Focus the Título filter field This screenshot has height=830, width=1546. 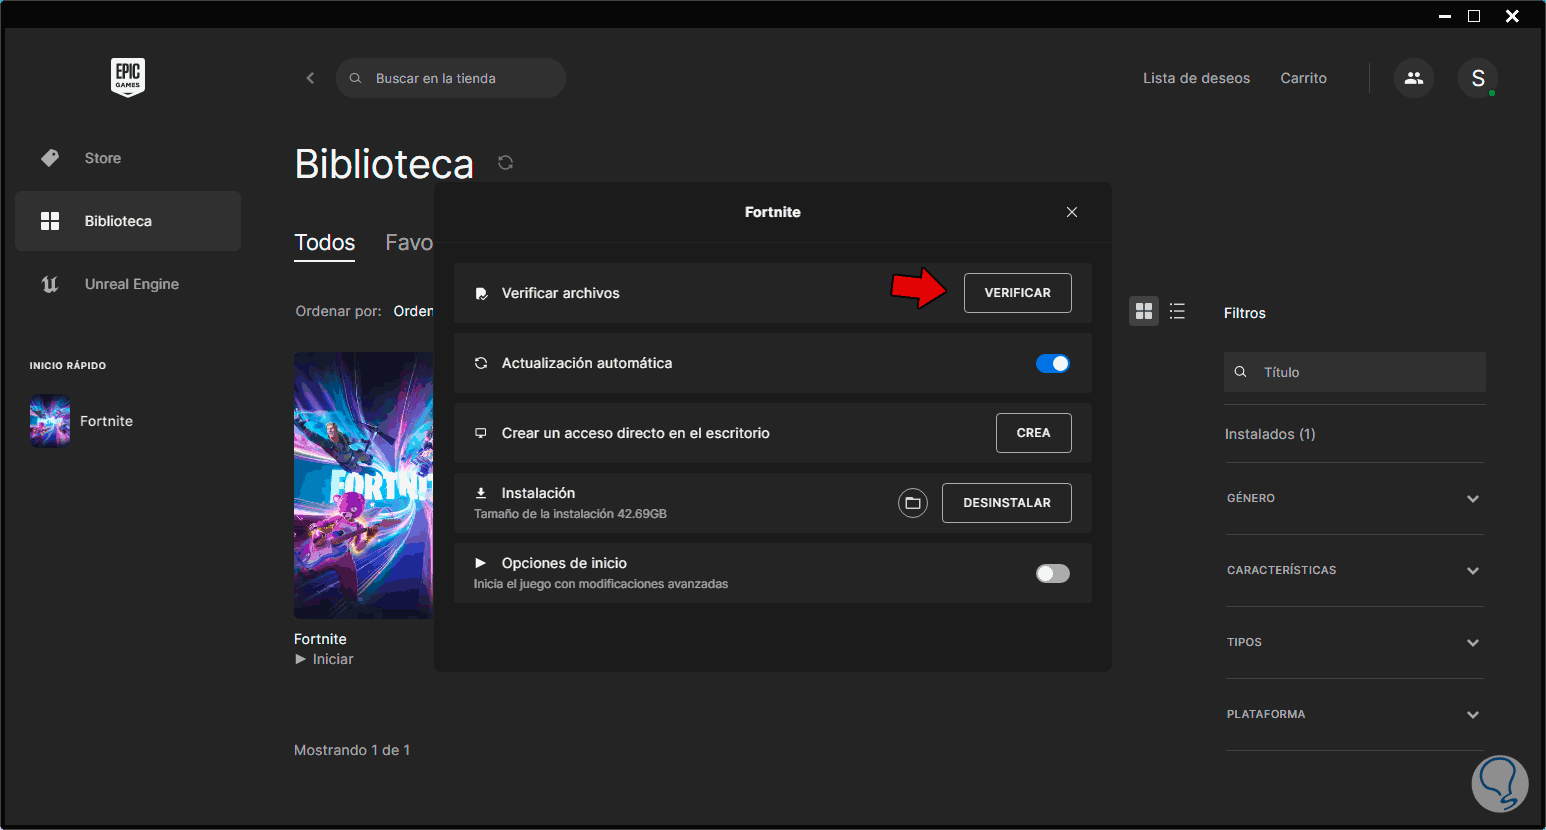(x=1355, y=372)
